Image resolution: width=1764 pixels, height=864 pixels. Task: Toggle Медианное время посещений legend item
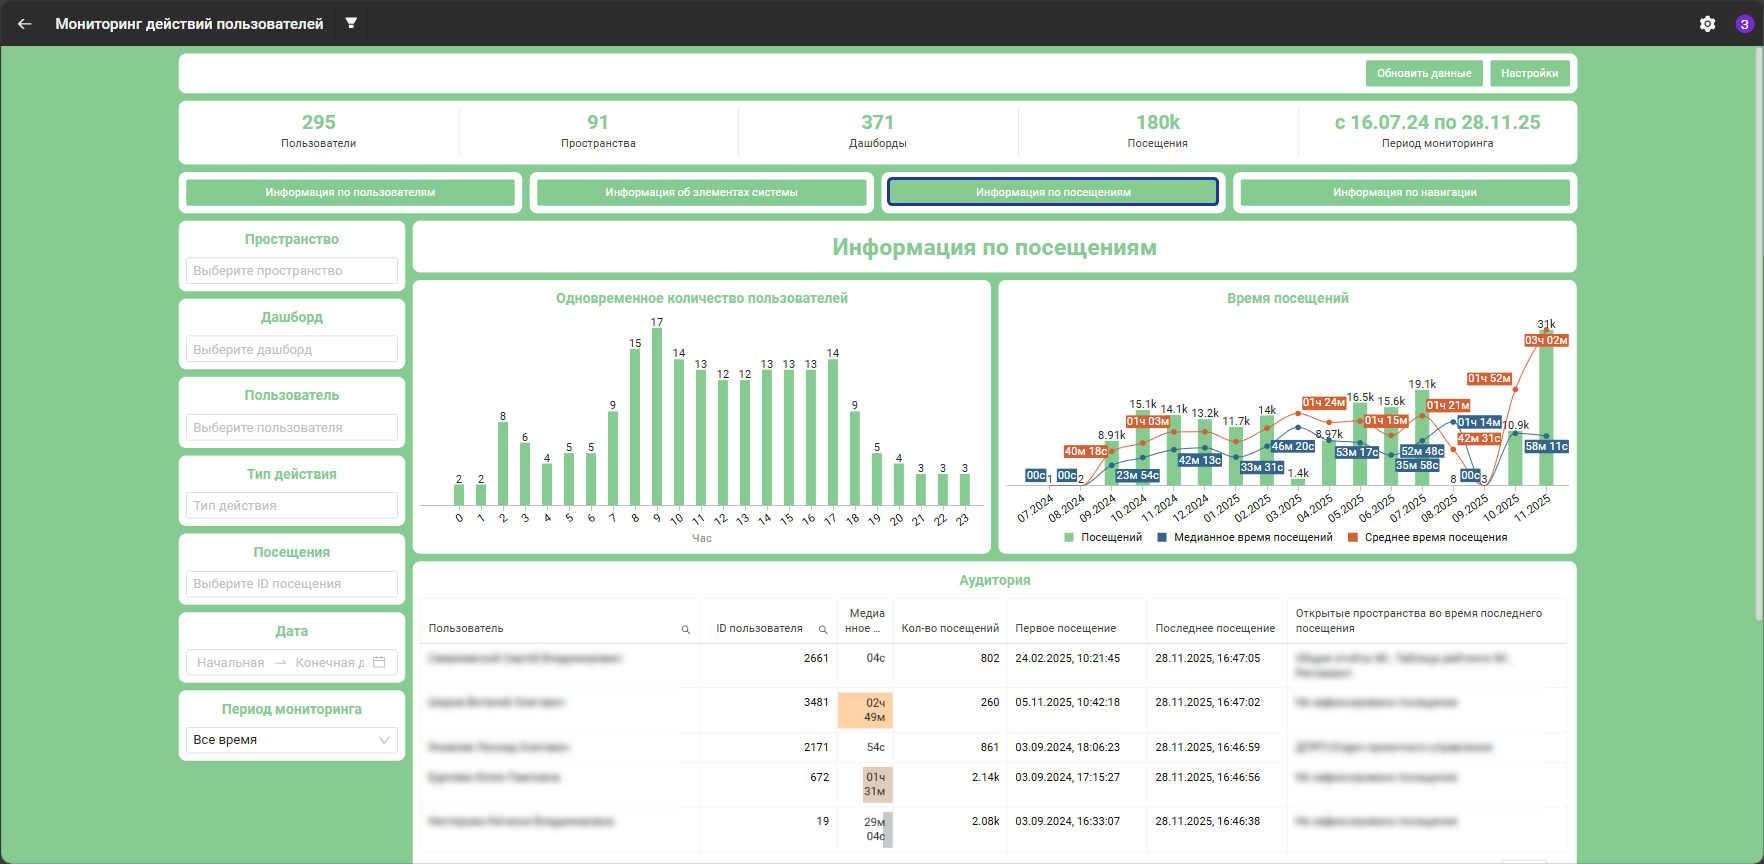1245,537
